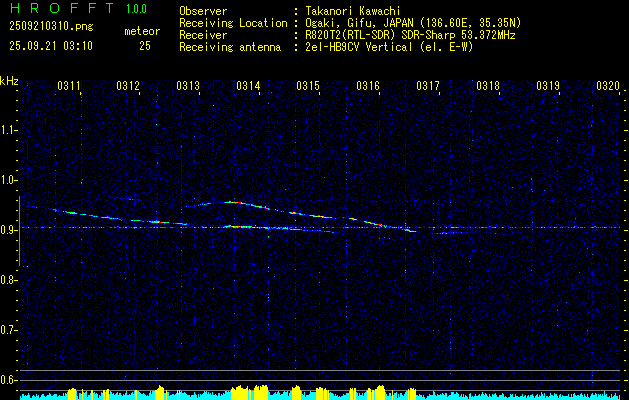Image resolution: width=629 pixels, height=400 pixels.
Task: Click the 0317 time marker
Action: pyautogui.click(x=428, y=86)
